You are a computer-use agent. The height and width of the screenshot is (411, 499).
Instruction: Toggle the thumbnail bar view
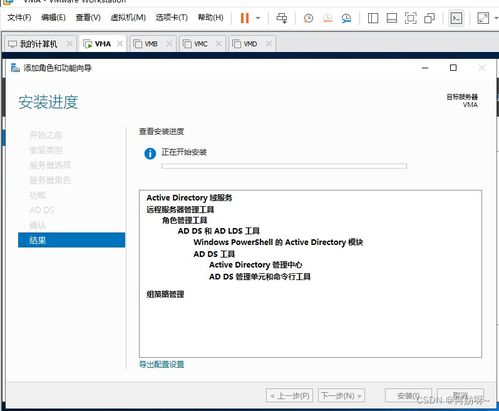pyautogui.click(x=391, y=18)
